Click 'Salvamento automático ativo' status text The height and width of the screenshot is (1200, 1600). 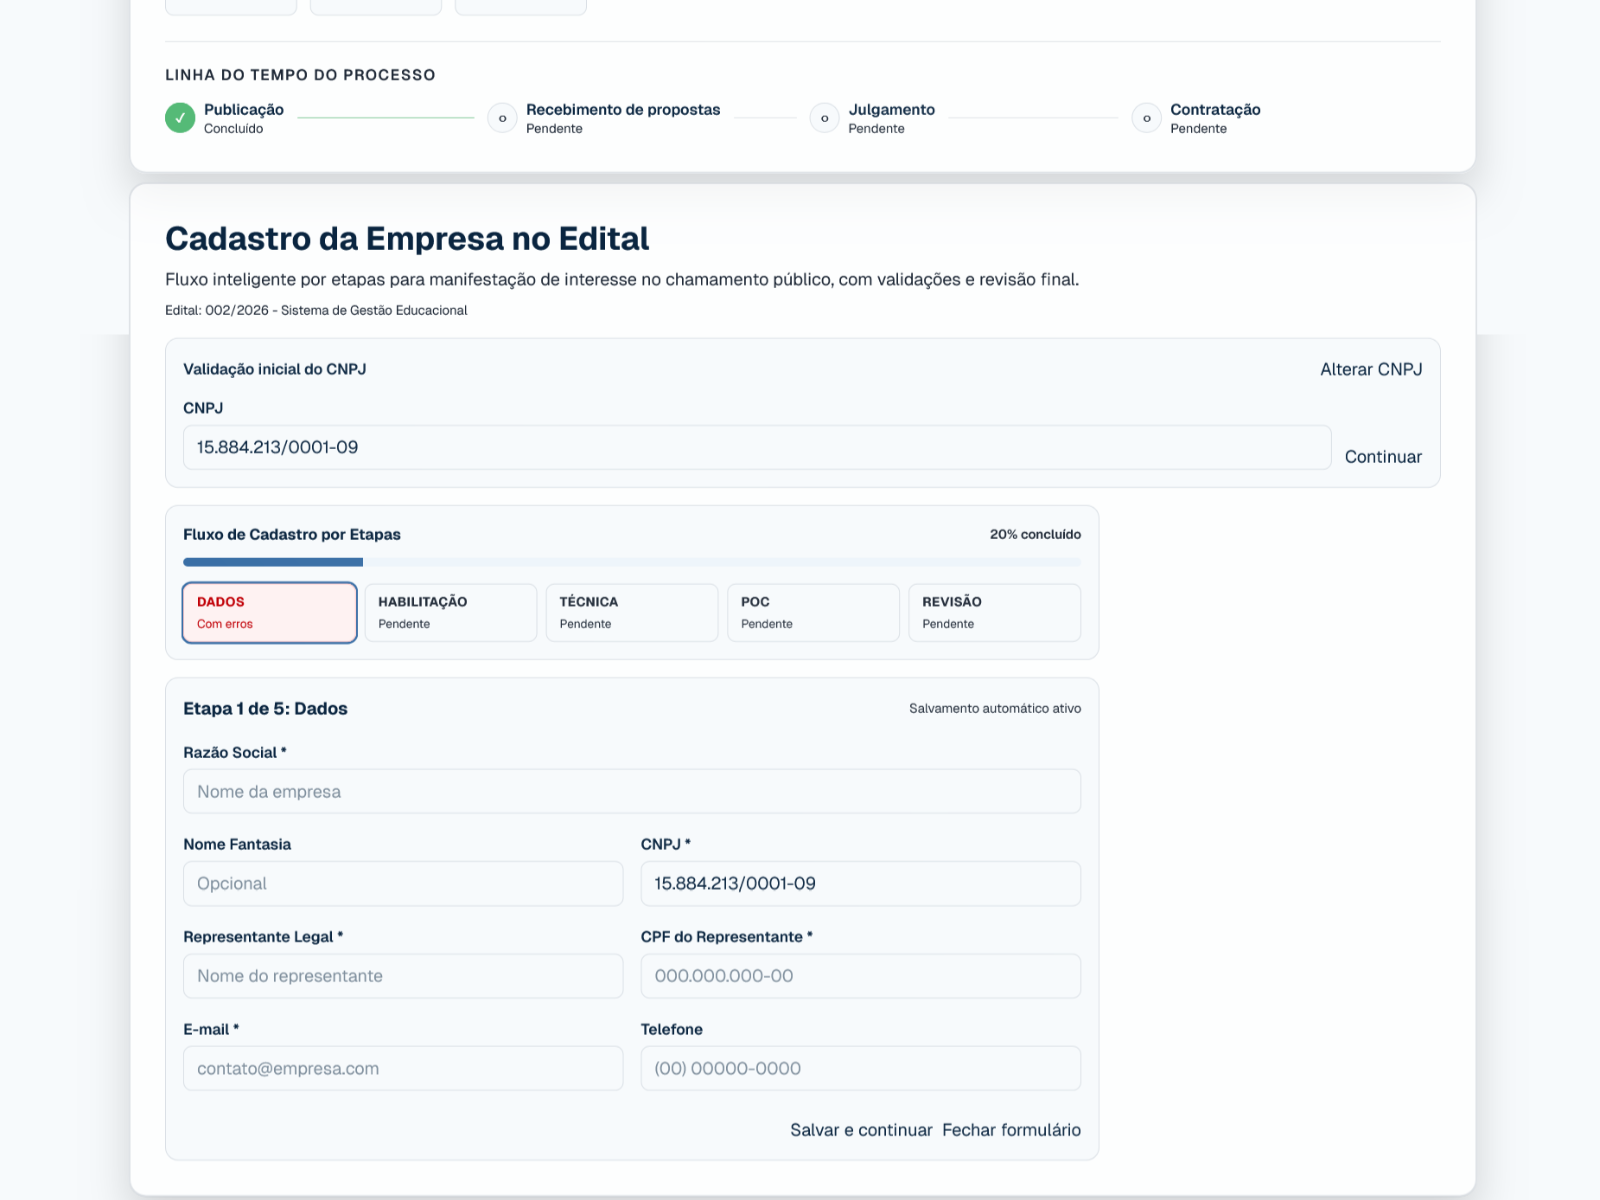pyautogui.click(x=995, y=708)
